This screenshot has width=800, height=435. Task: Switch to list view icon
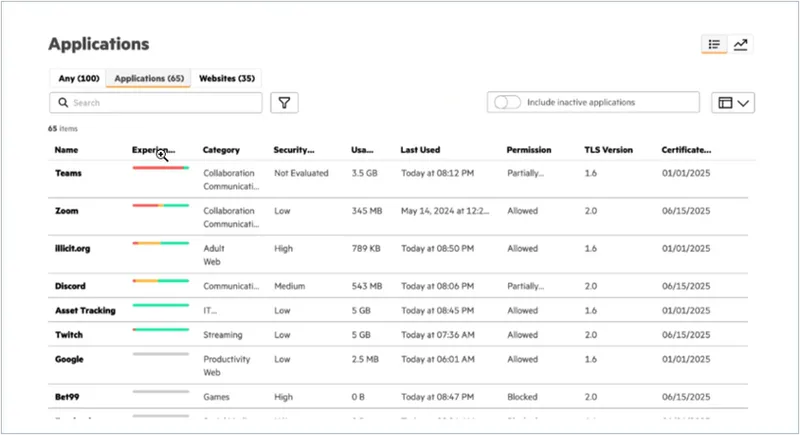click(714, 44)
